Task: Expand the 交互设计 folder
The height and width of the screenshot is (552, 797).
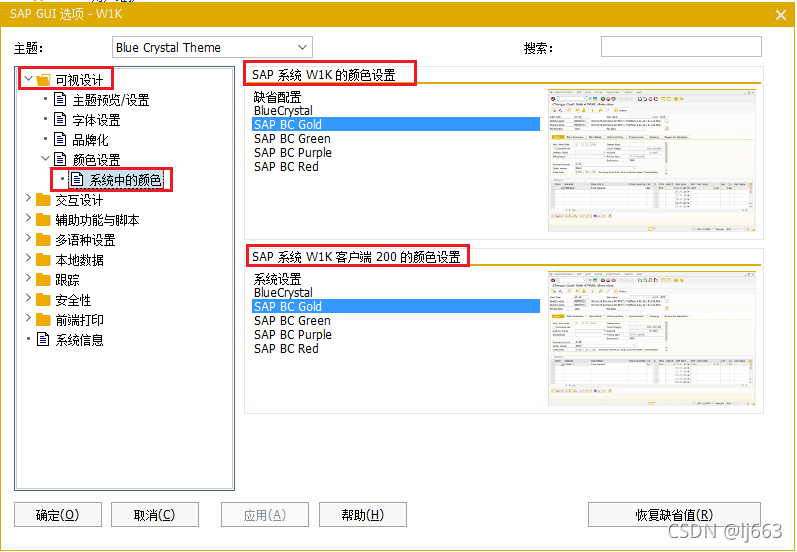Action: 28,199
